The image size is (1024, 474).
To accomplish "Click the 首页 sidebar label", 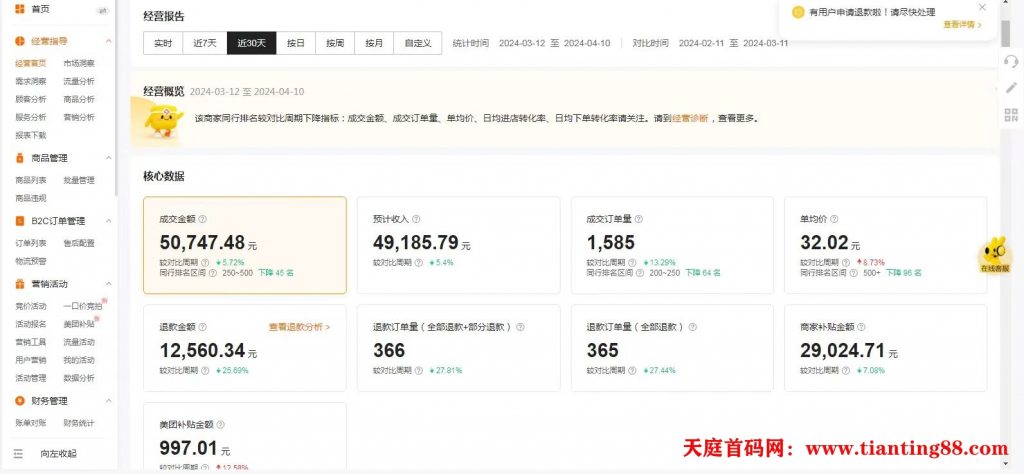I will coord(40,9).
